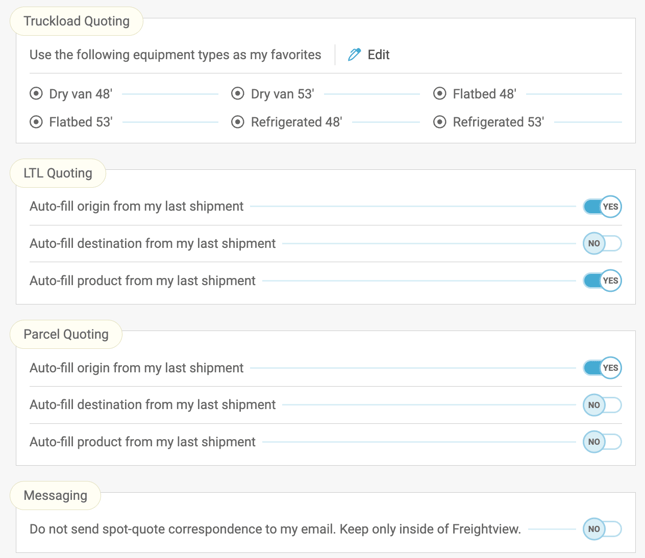Turn off LTL auto-fill product toggle
645x558 pixels.
602,281
